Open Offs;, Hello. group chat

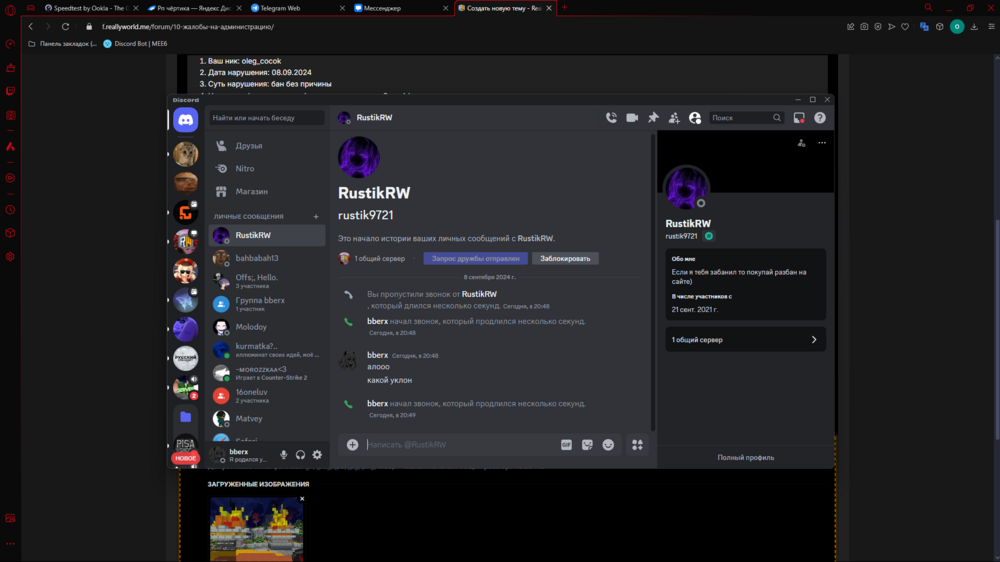coord(267,281)
